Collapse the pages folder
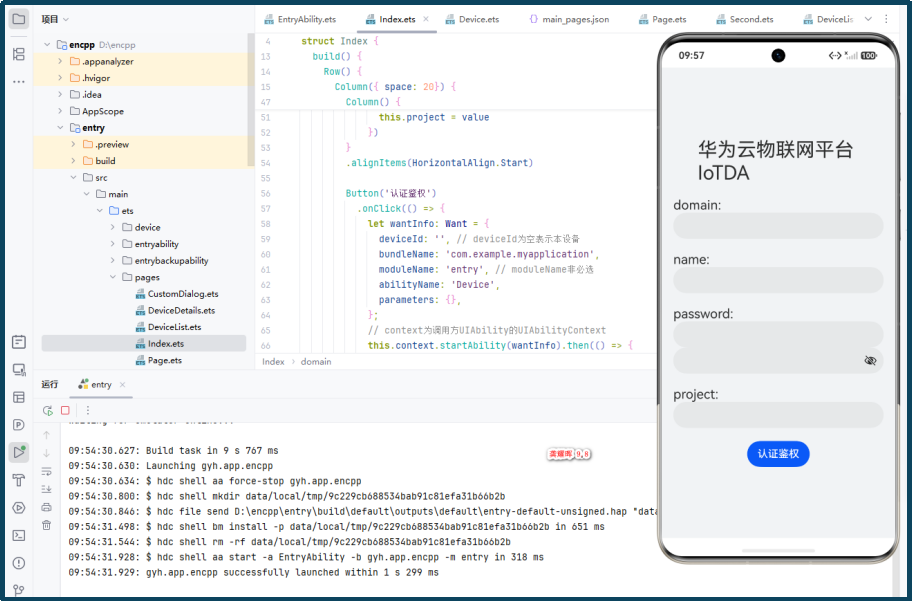This screenshot has height=601, width=912. click(113, 277)
